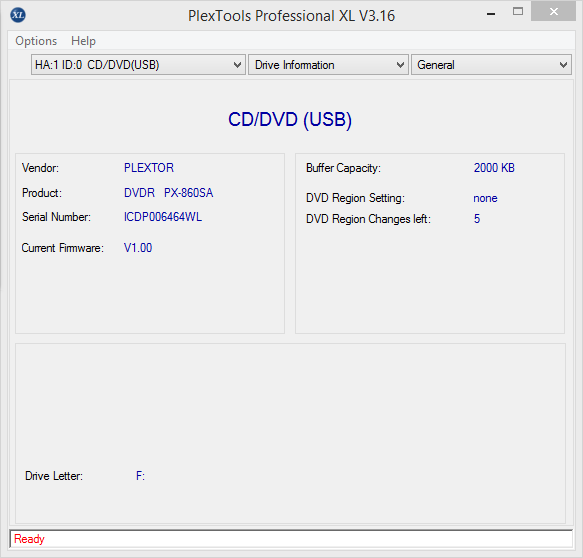Click the DVDR PX-860SA product value
This screenshot has width=583, height=558.
168,193
